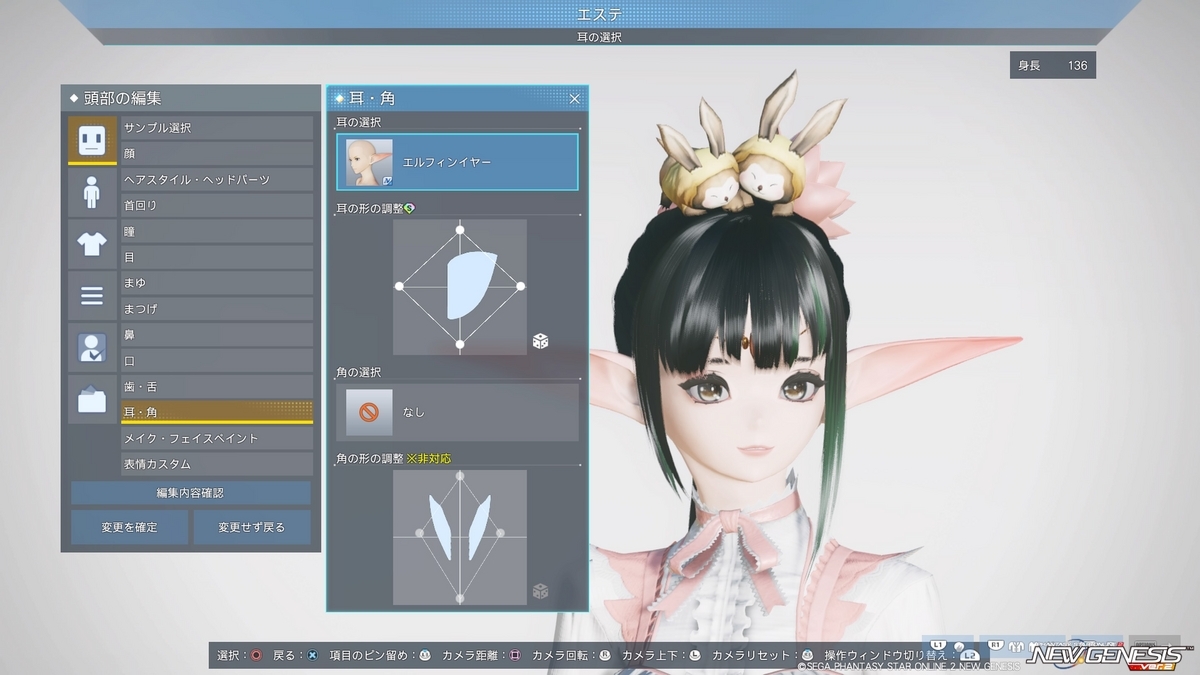Screen dimensions: 1200x675
Task: Click left handle of ear shape adjuster
Action: pyautogui.click(x=399, y=286)
